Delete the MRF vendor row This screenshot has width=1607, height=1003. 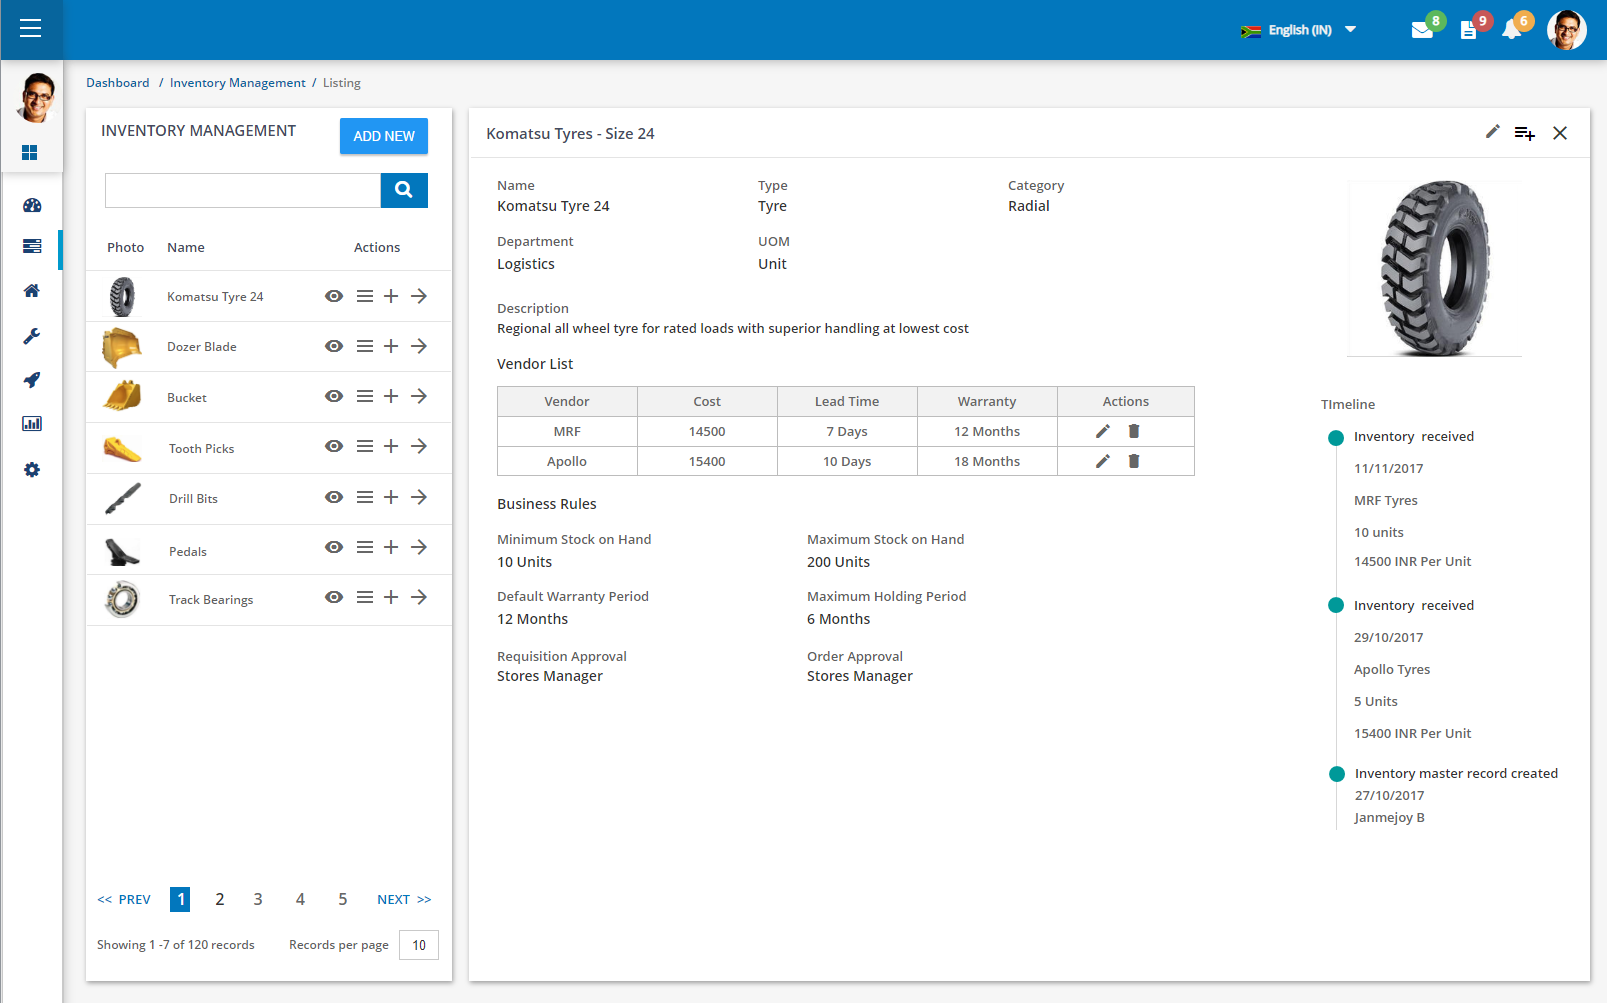point(1134,431)
